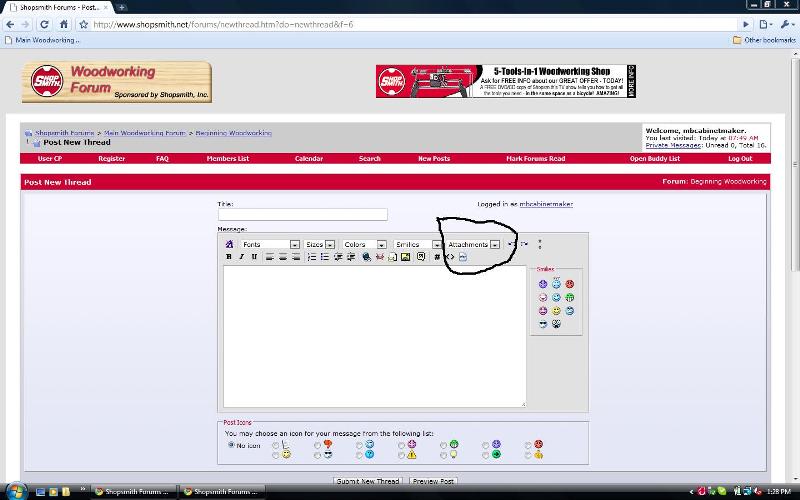The height and width of the screenshot is (500, 800).
Task: Select the No icon radio button
Action: pos(231,445)
